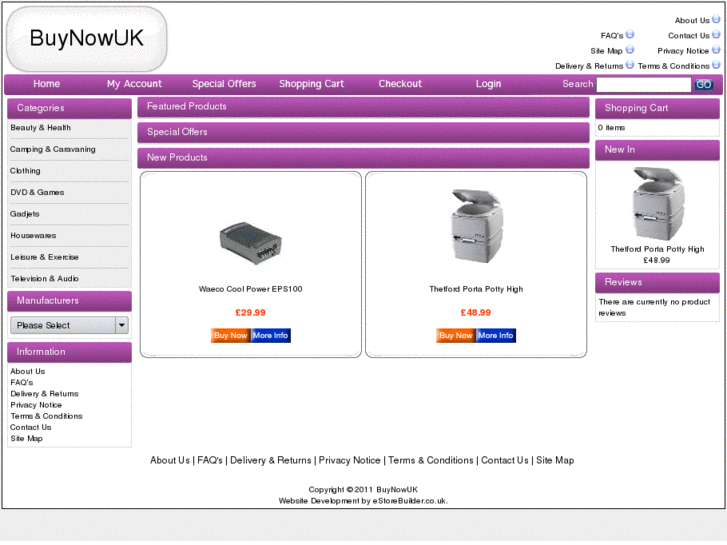The image size is (727, 545).
Task: Click the BuyNowUK logo
Action: tap(87, 38)
